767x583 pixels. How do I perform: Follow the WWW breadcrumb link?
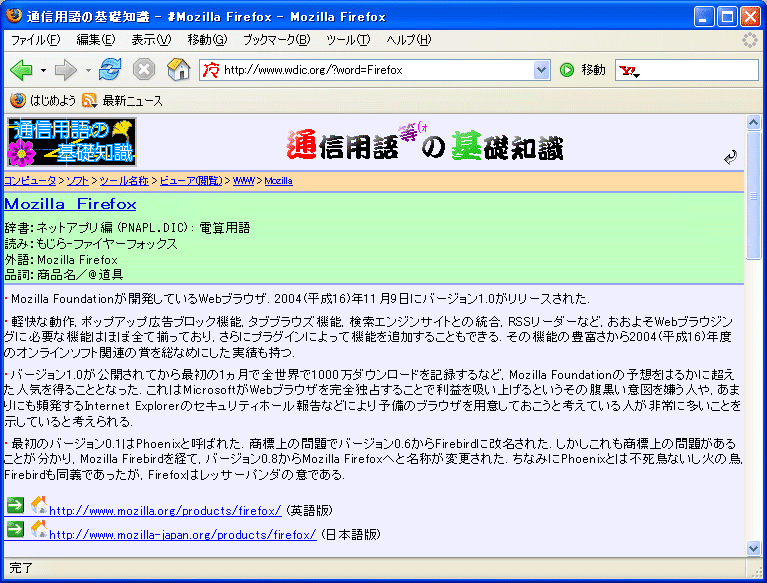244,180
